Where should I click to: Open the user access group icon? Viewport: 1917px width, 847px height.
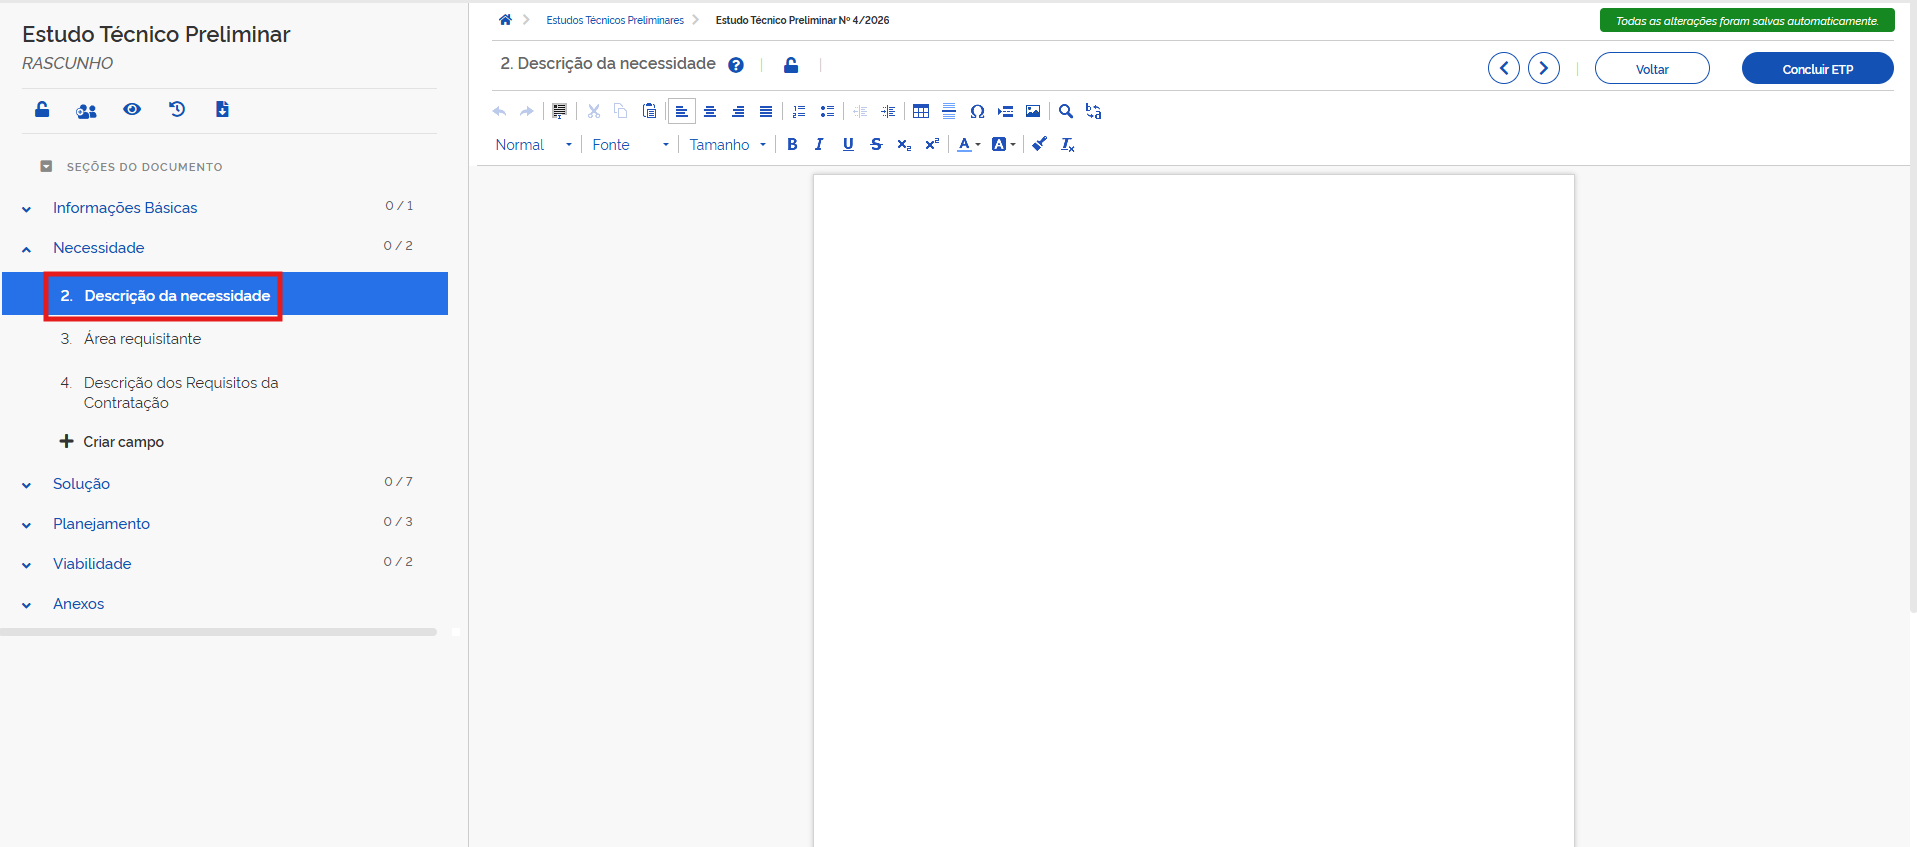(87, 110)
